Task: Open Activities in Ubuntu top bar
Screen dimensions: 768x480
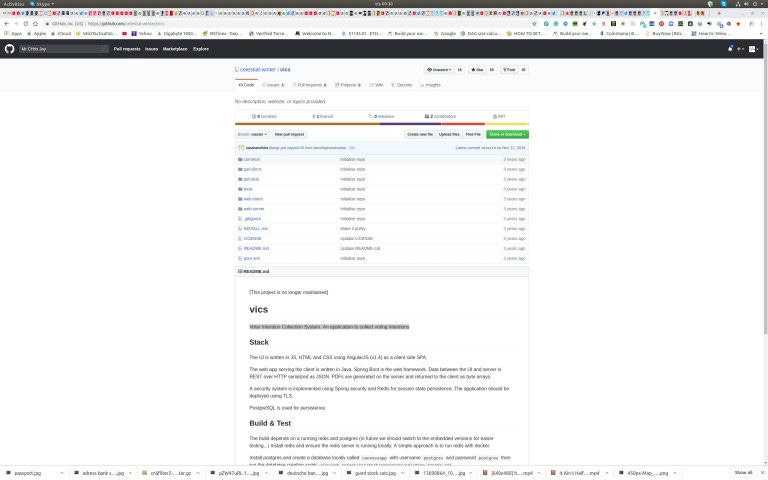Action: (13, 4)
